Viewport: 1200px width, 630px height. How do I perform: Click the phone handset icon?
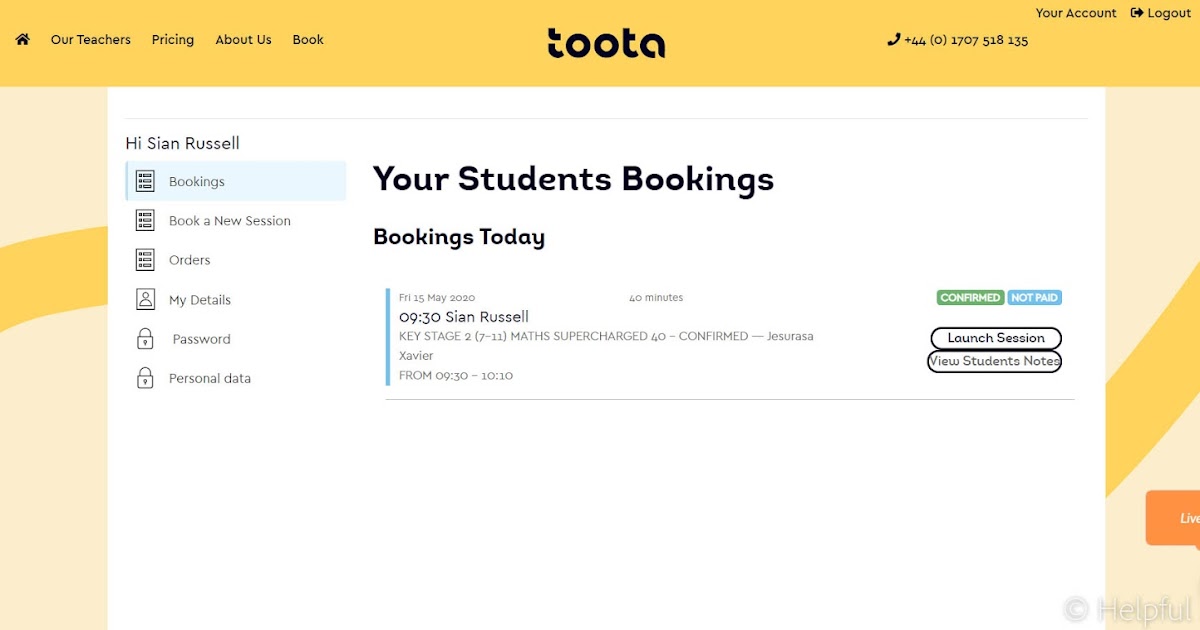coord(893,40)
